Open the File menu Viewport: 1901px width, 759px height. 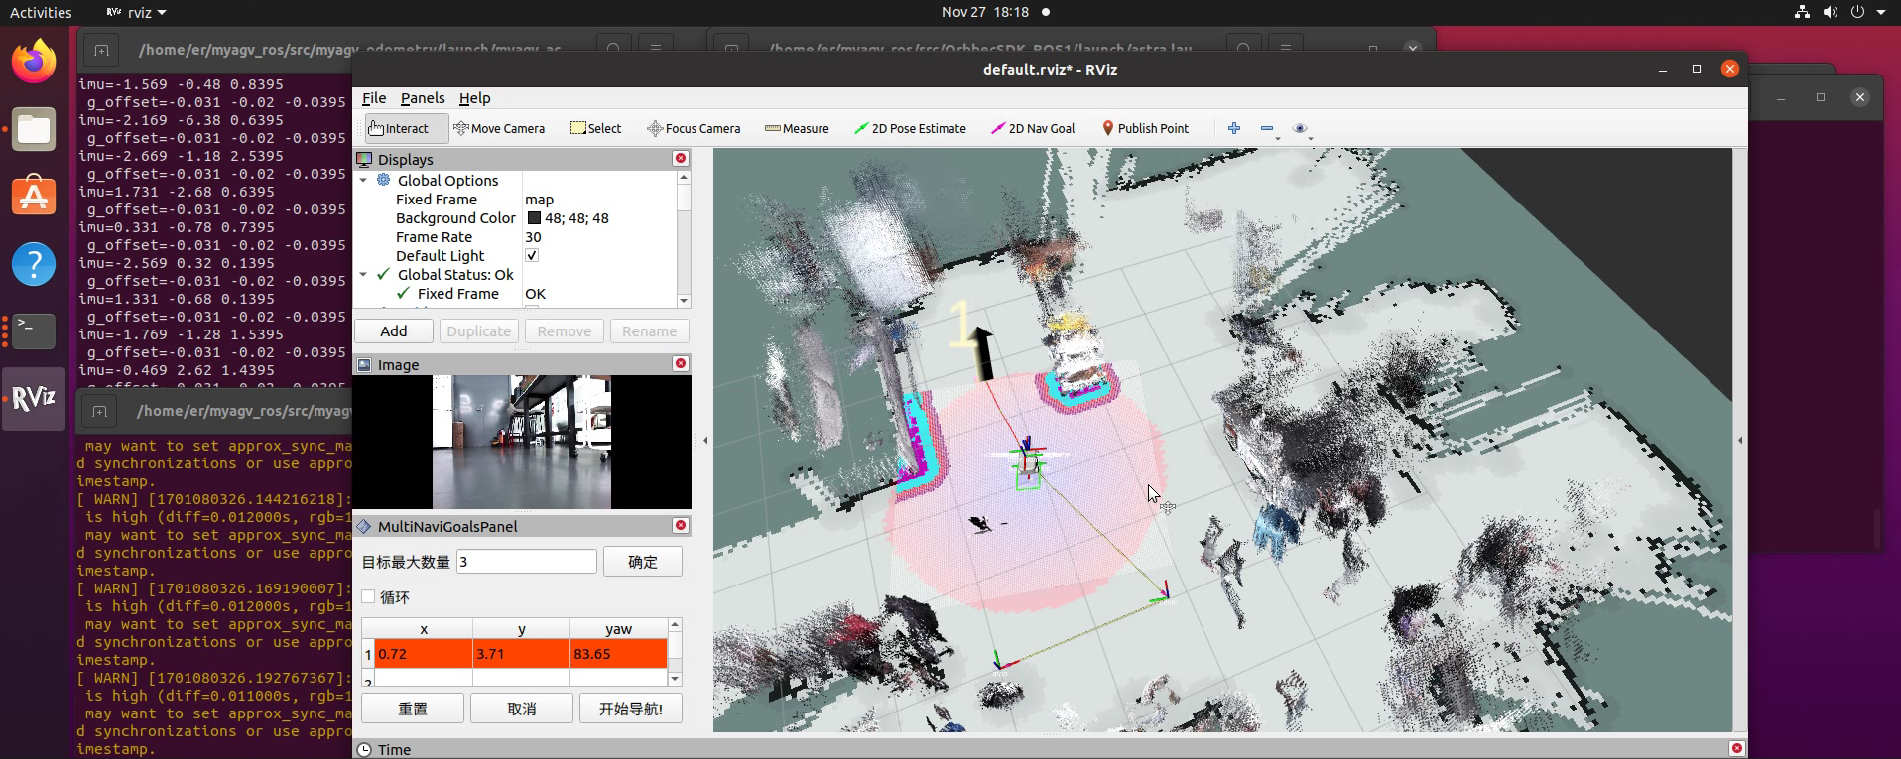(374, 97)
